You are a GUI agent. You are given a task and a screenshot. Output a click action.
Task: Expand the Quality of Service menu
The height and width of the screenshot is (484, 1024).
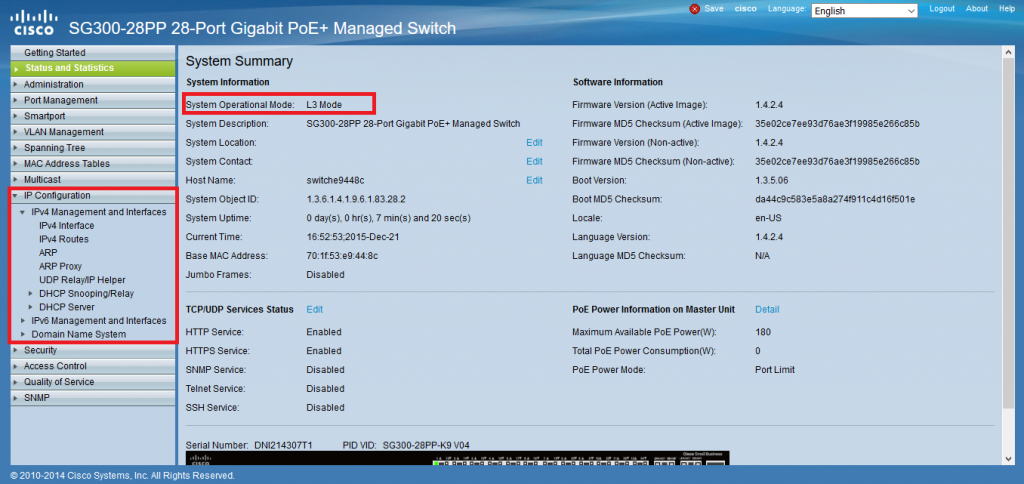click(x=93, y=381)
